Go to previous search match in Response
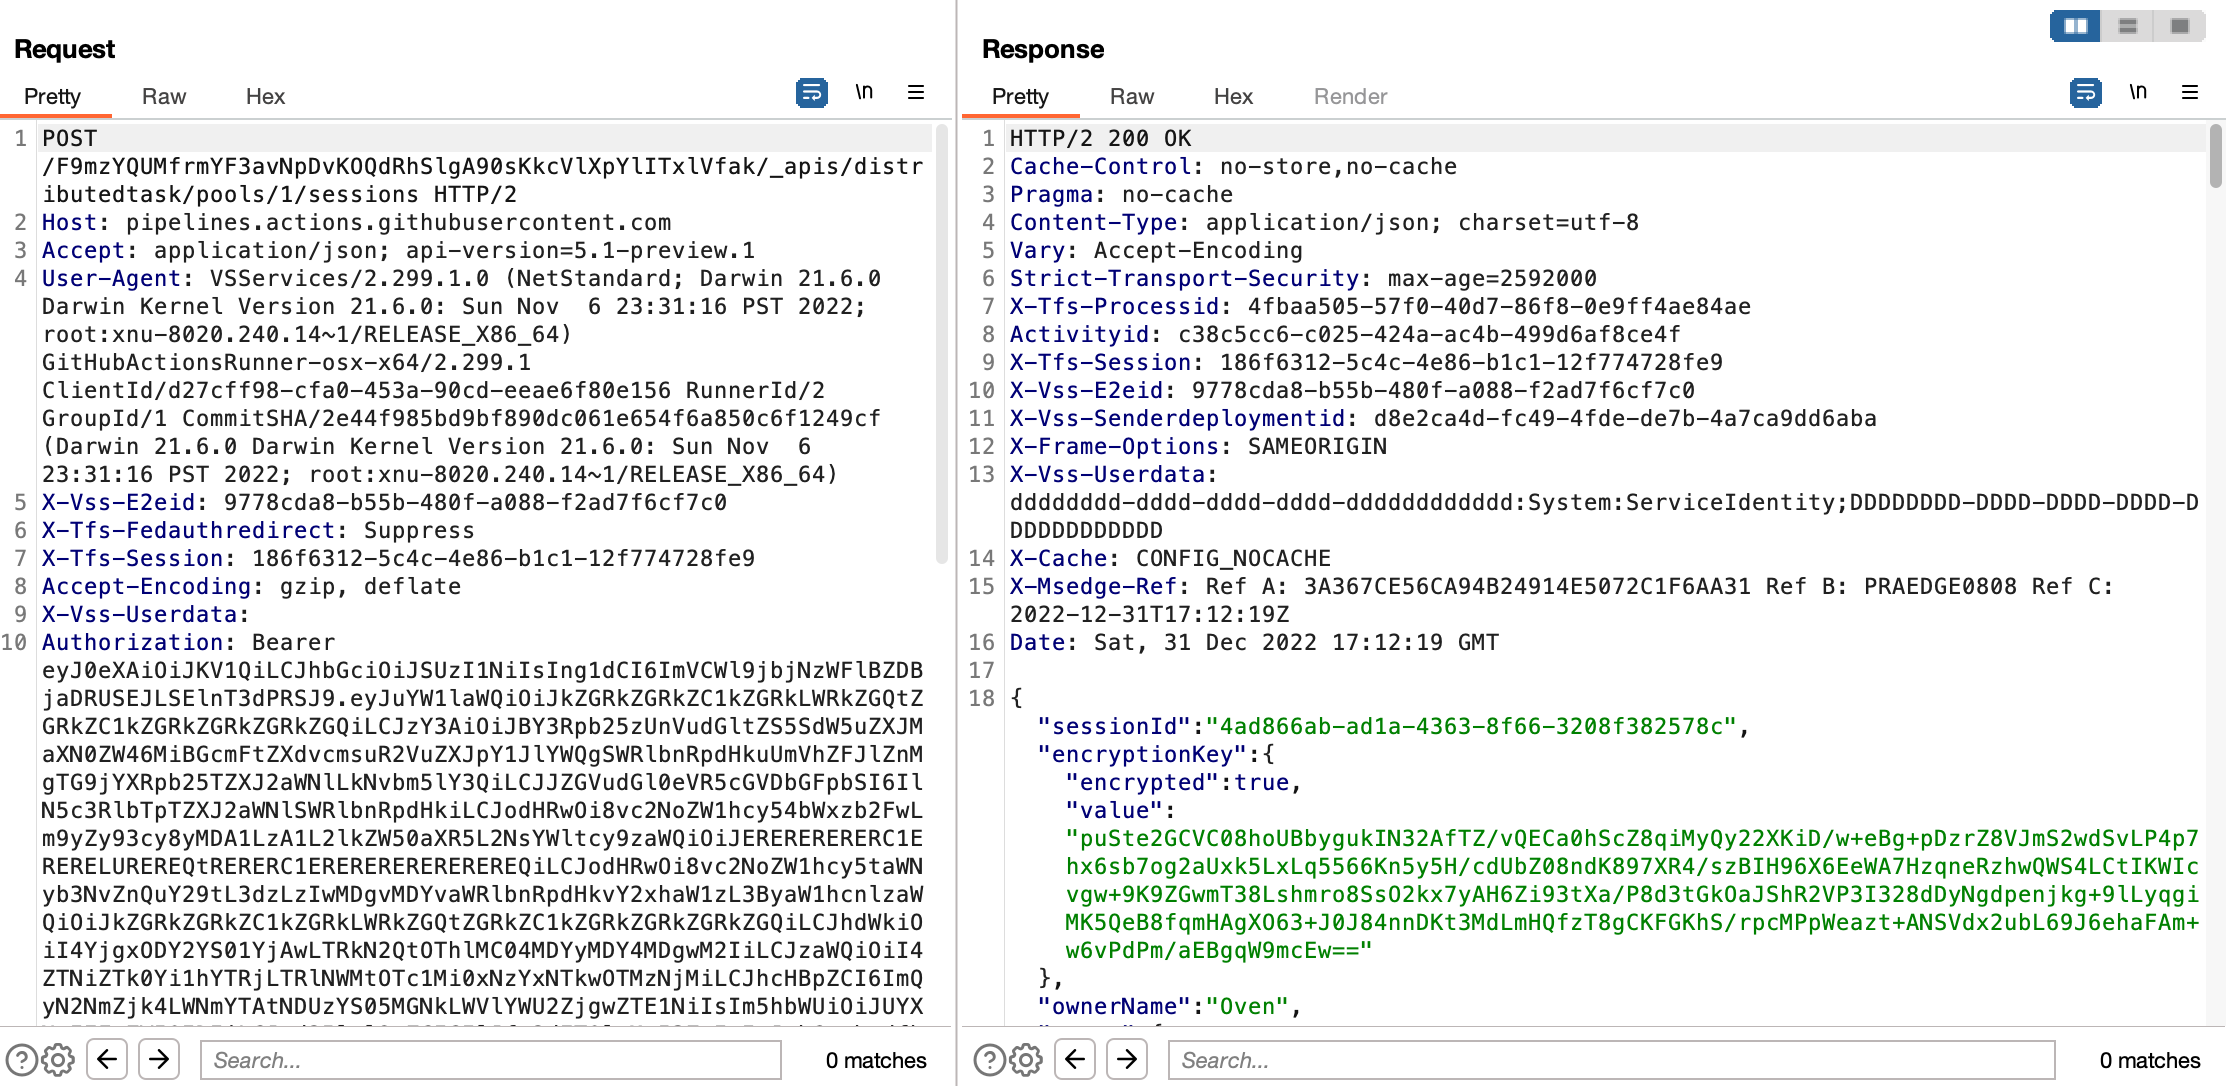This screenshot has width=2226, height=1086. point(1076,1060)
